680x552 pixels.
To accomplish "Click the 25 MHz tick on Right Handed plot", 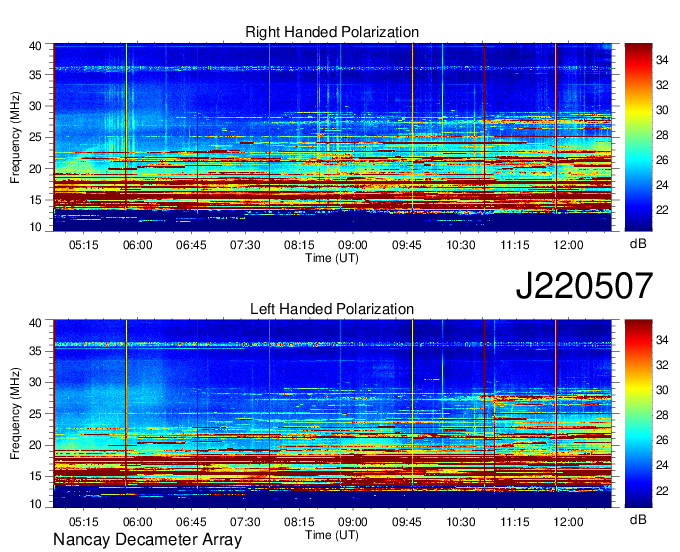I will tap(36, 137).
